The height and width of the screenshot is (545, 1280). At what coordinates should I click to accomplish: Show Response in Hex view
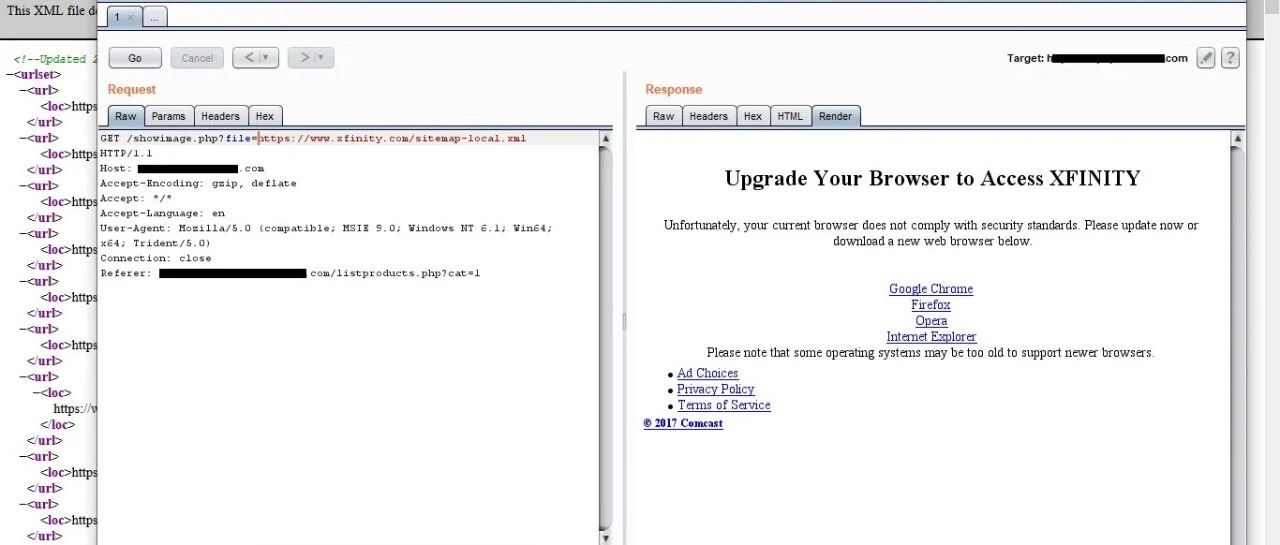[753, 116]
